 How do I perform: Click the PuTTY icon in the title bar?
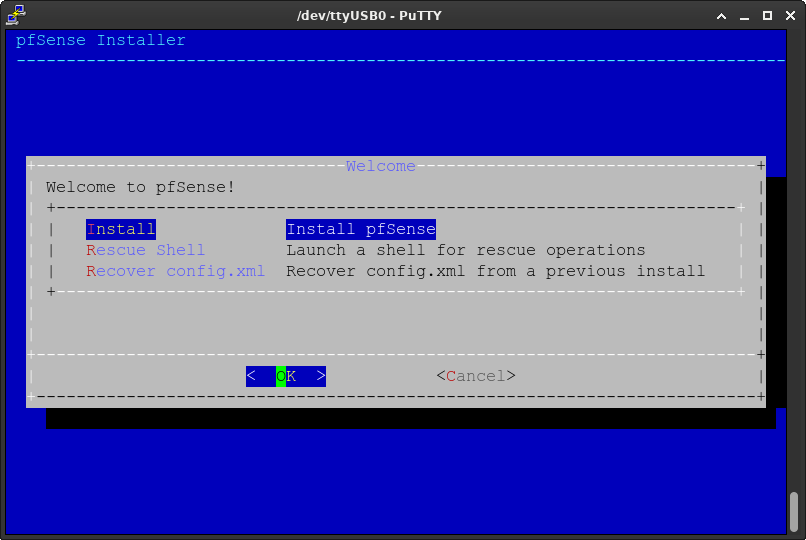click(16, 15)
